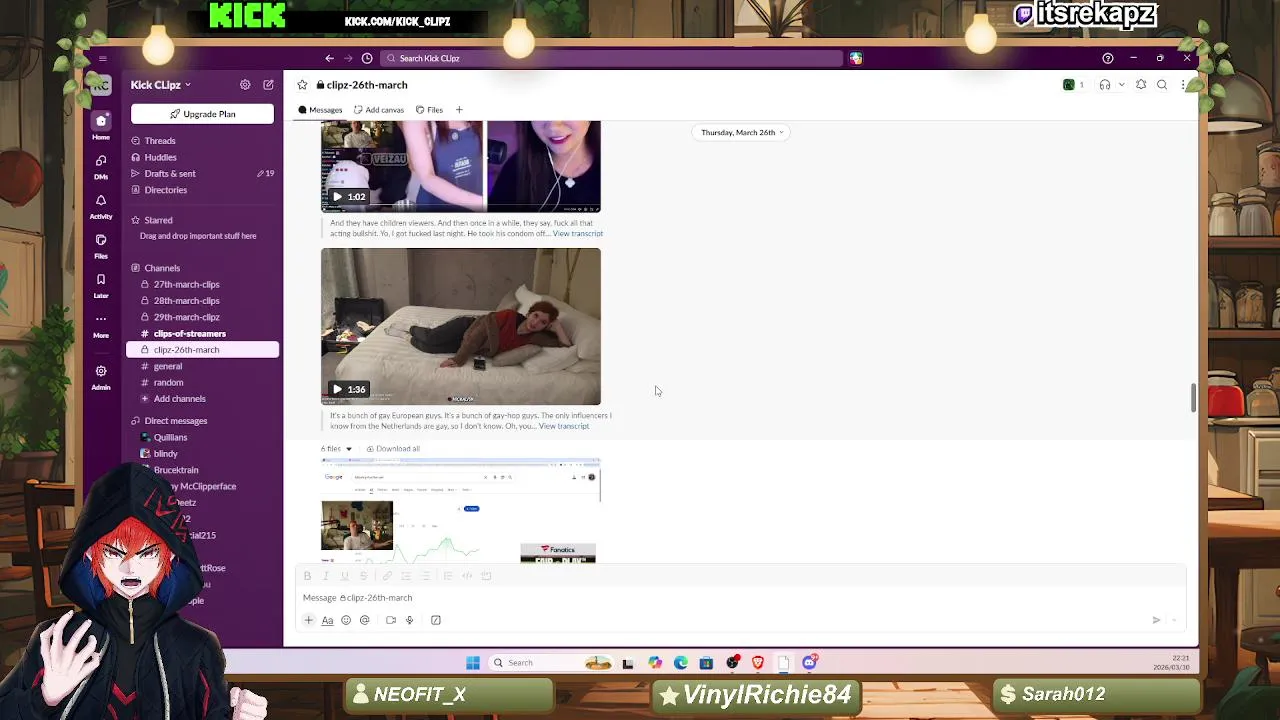Viewport: 1280px width, 720px height.
Task: Toggle strikethrough formatting in composer
Action: pyautogui.click(x=363, y=576)
